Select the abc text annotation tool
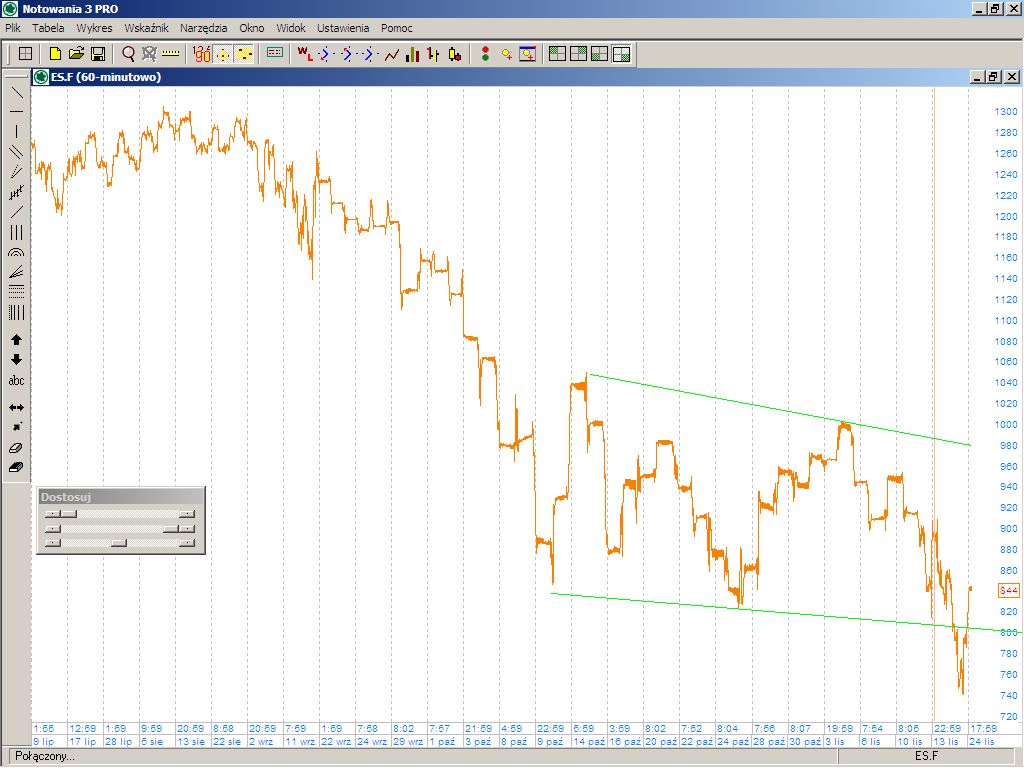This screenshot has width=1024, height=768. (16, 380)
